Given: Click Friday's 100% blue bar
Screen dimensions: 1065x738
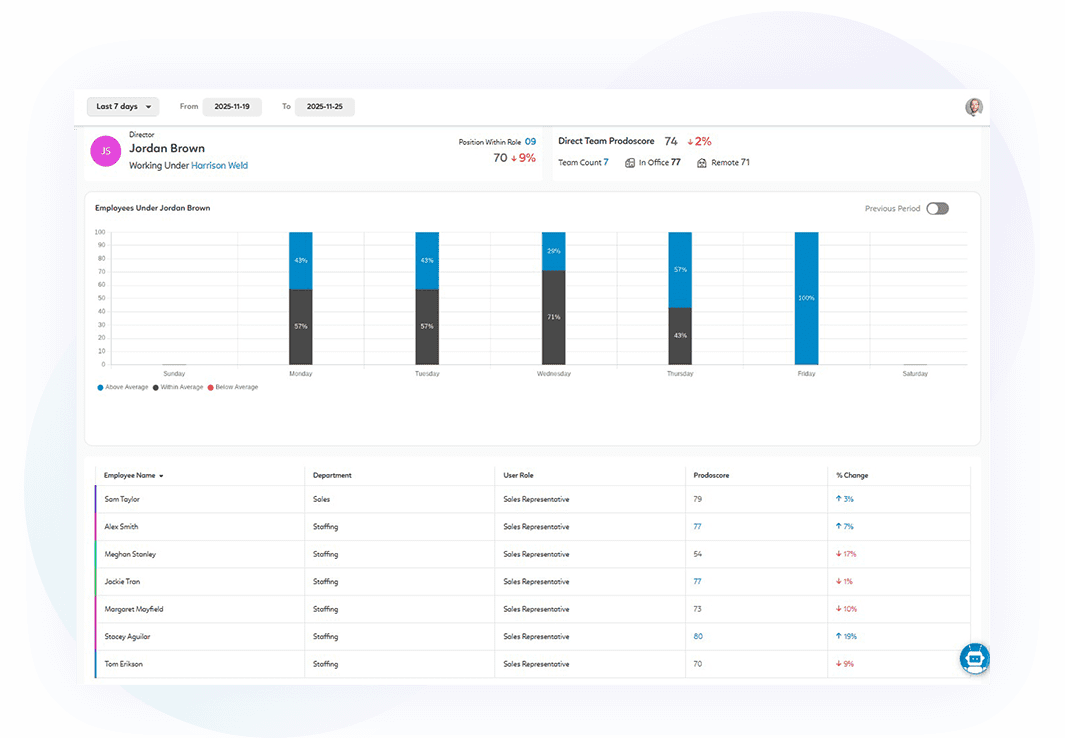Looking at the screenshot, I should (805, 298).
